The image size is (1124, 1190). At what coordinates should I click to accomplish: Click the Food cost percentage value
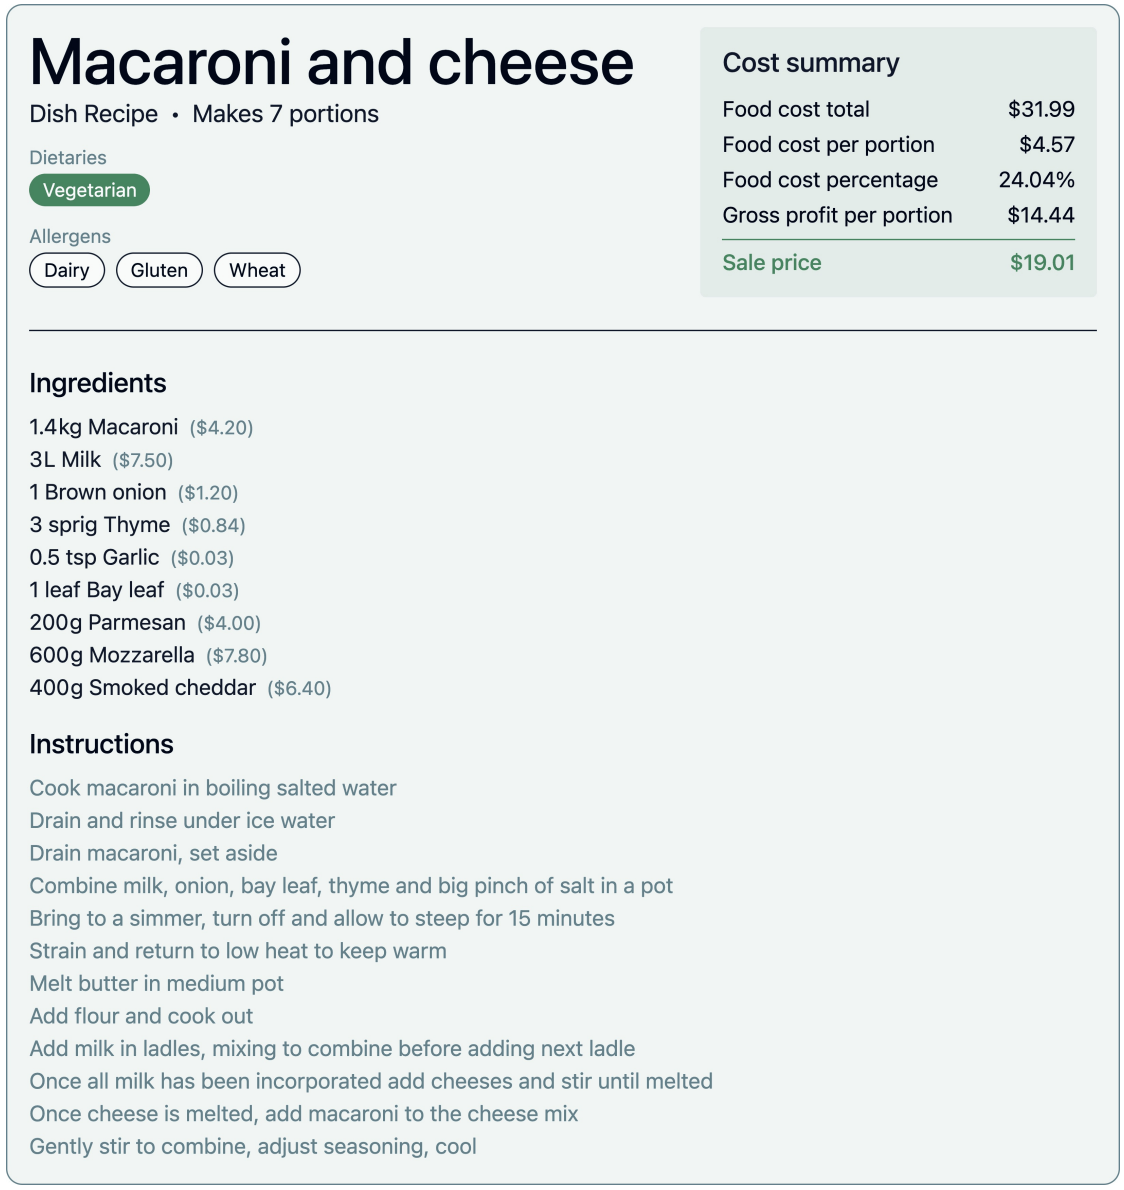tap(1036, 180)
